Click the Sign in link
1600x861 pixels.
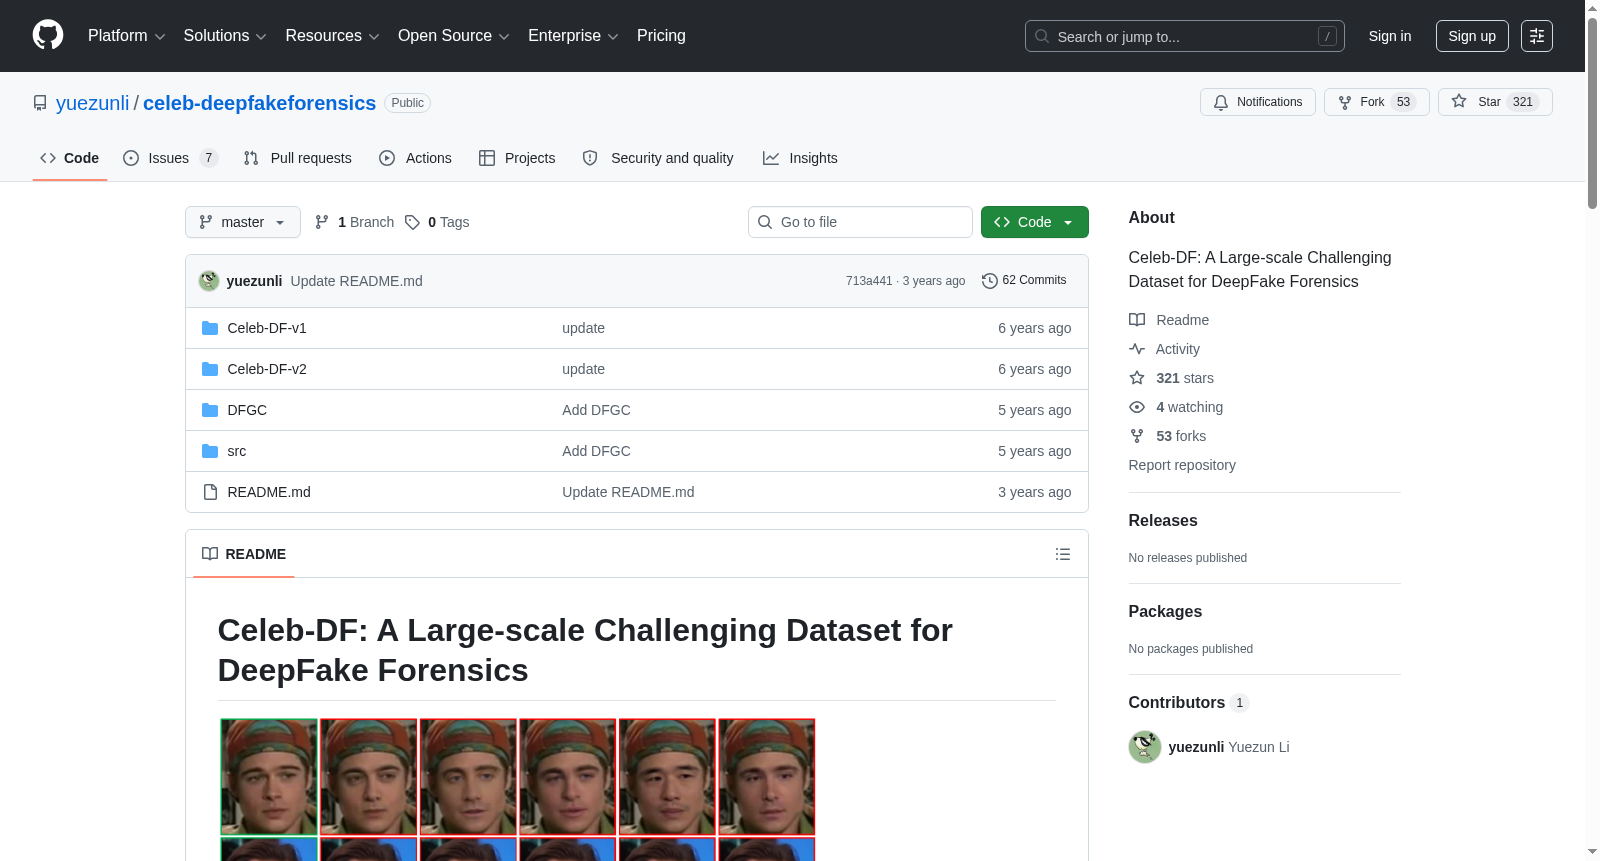click(1390, 36)
